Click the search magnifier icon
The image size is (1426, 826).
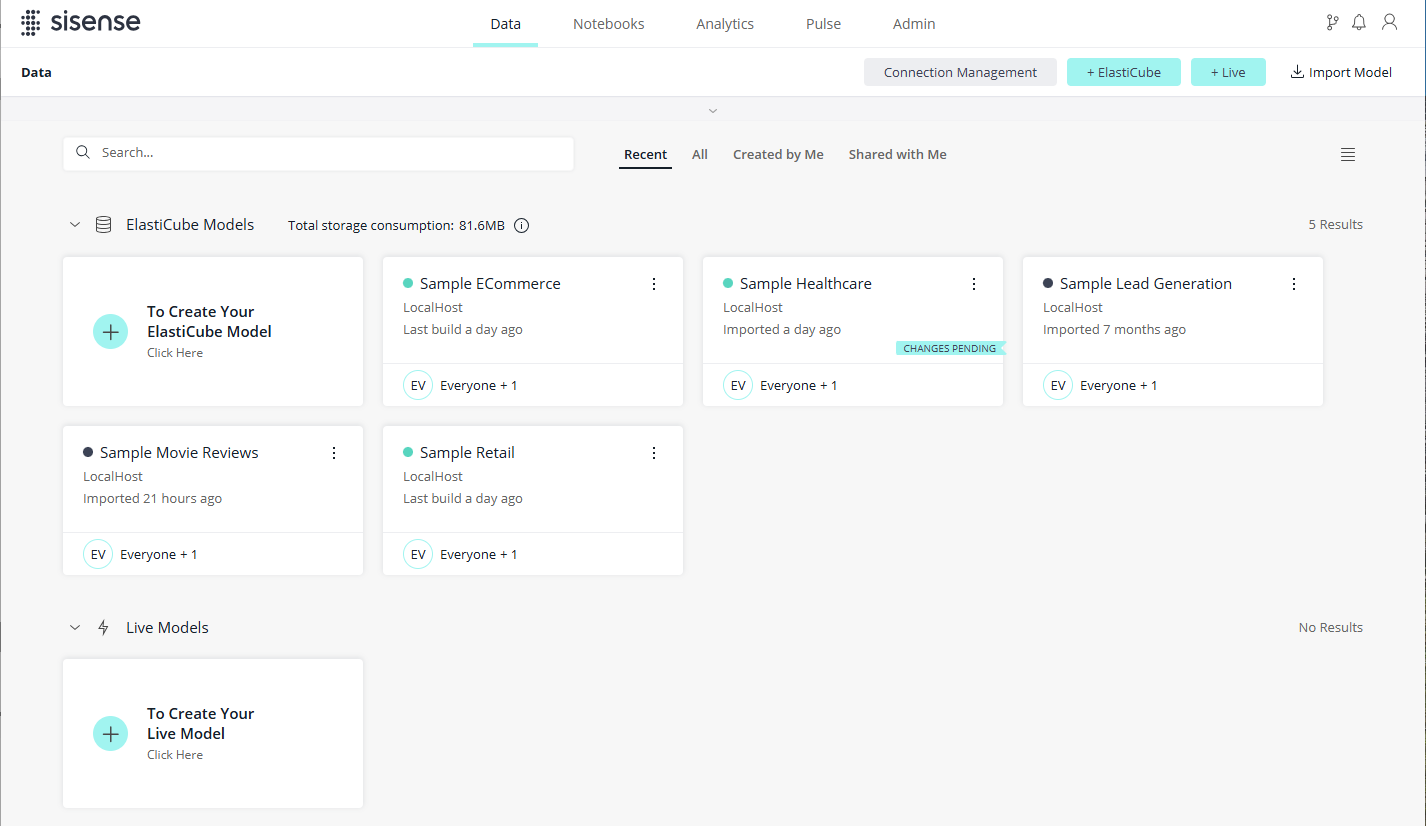point(83,153)
